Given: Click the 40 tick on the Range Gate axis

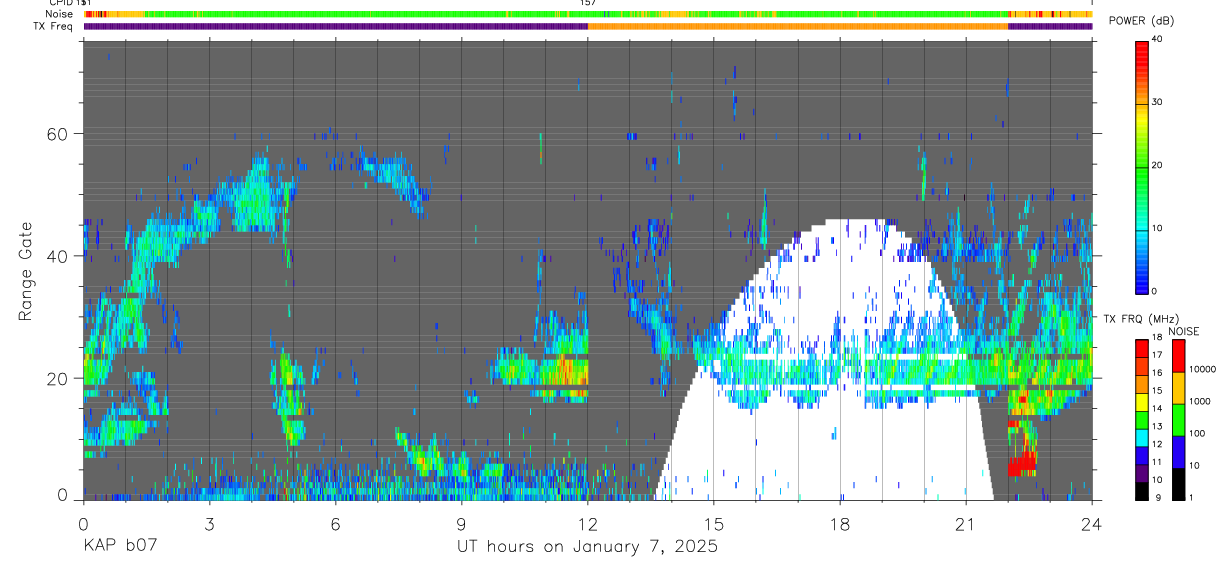Looking at the screenshot, I should [x=58, y=256].
